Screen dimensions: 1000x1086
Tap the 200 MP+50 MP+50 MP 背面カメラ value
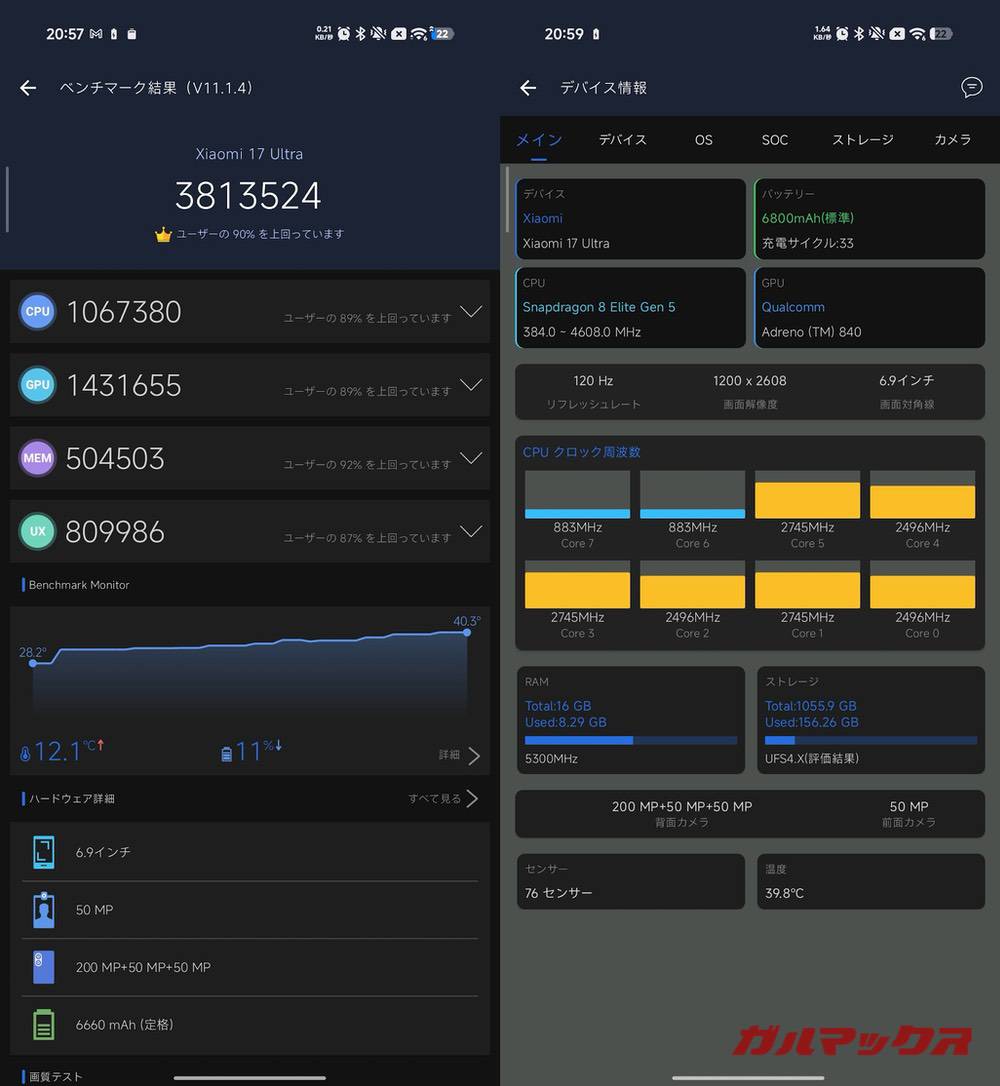pos(682,807)
